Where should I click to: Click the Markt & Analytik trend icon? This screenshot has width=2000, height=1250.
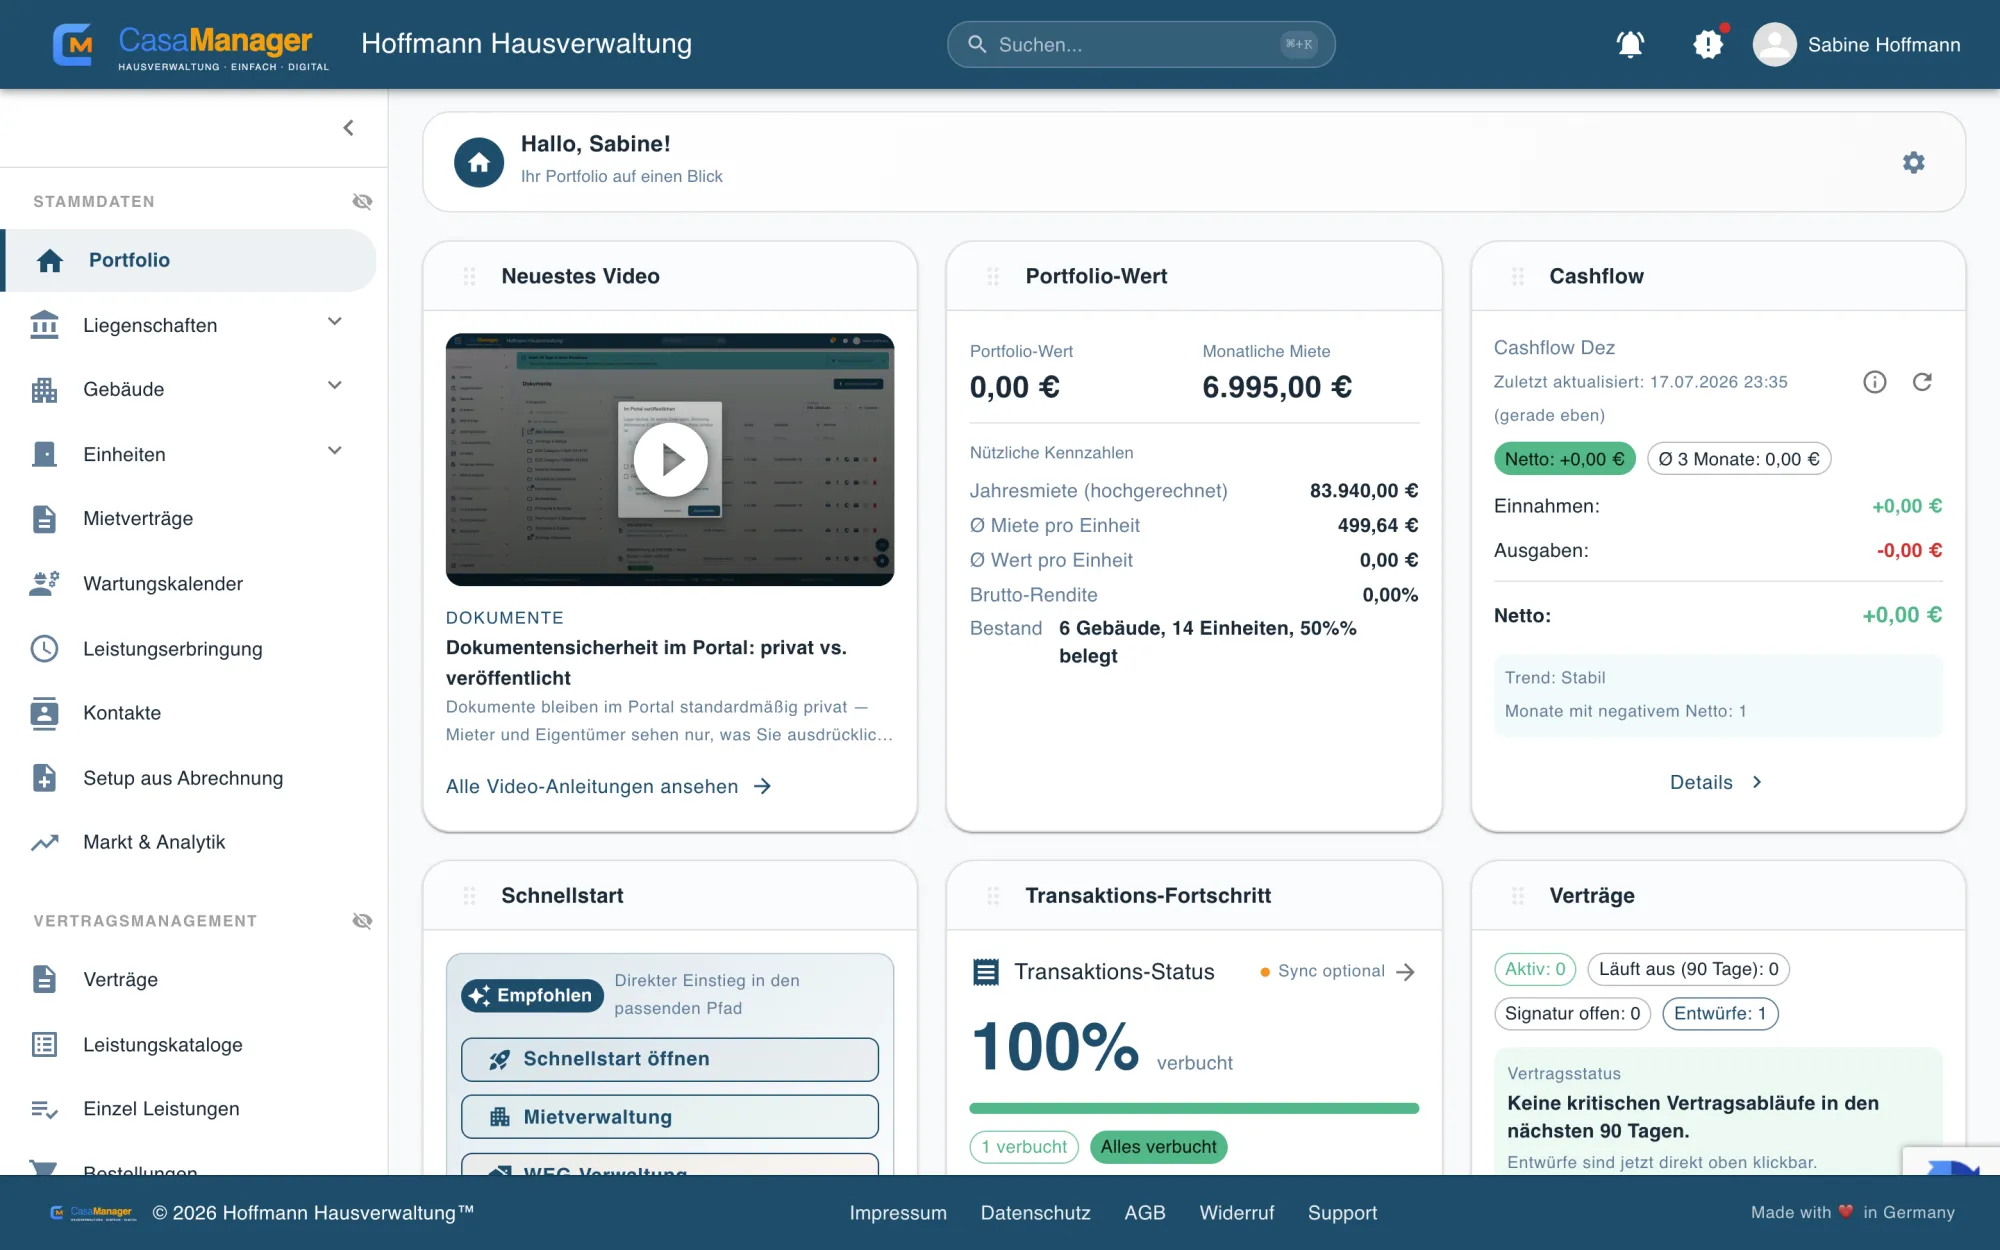[x=44, y=842]
